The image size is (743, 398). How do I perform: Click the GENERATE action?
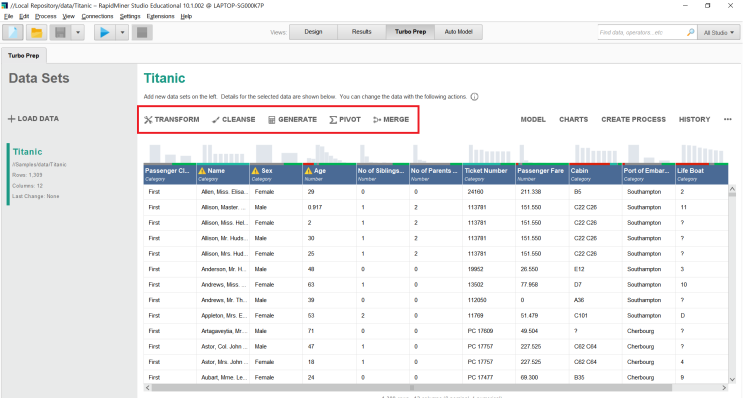coord(292,119)
